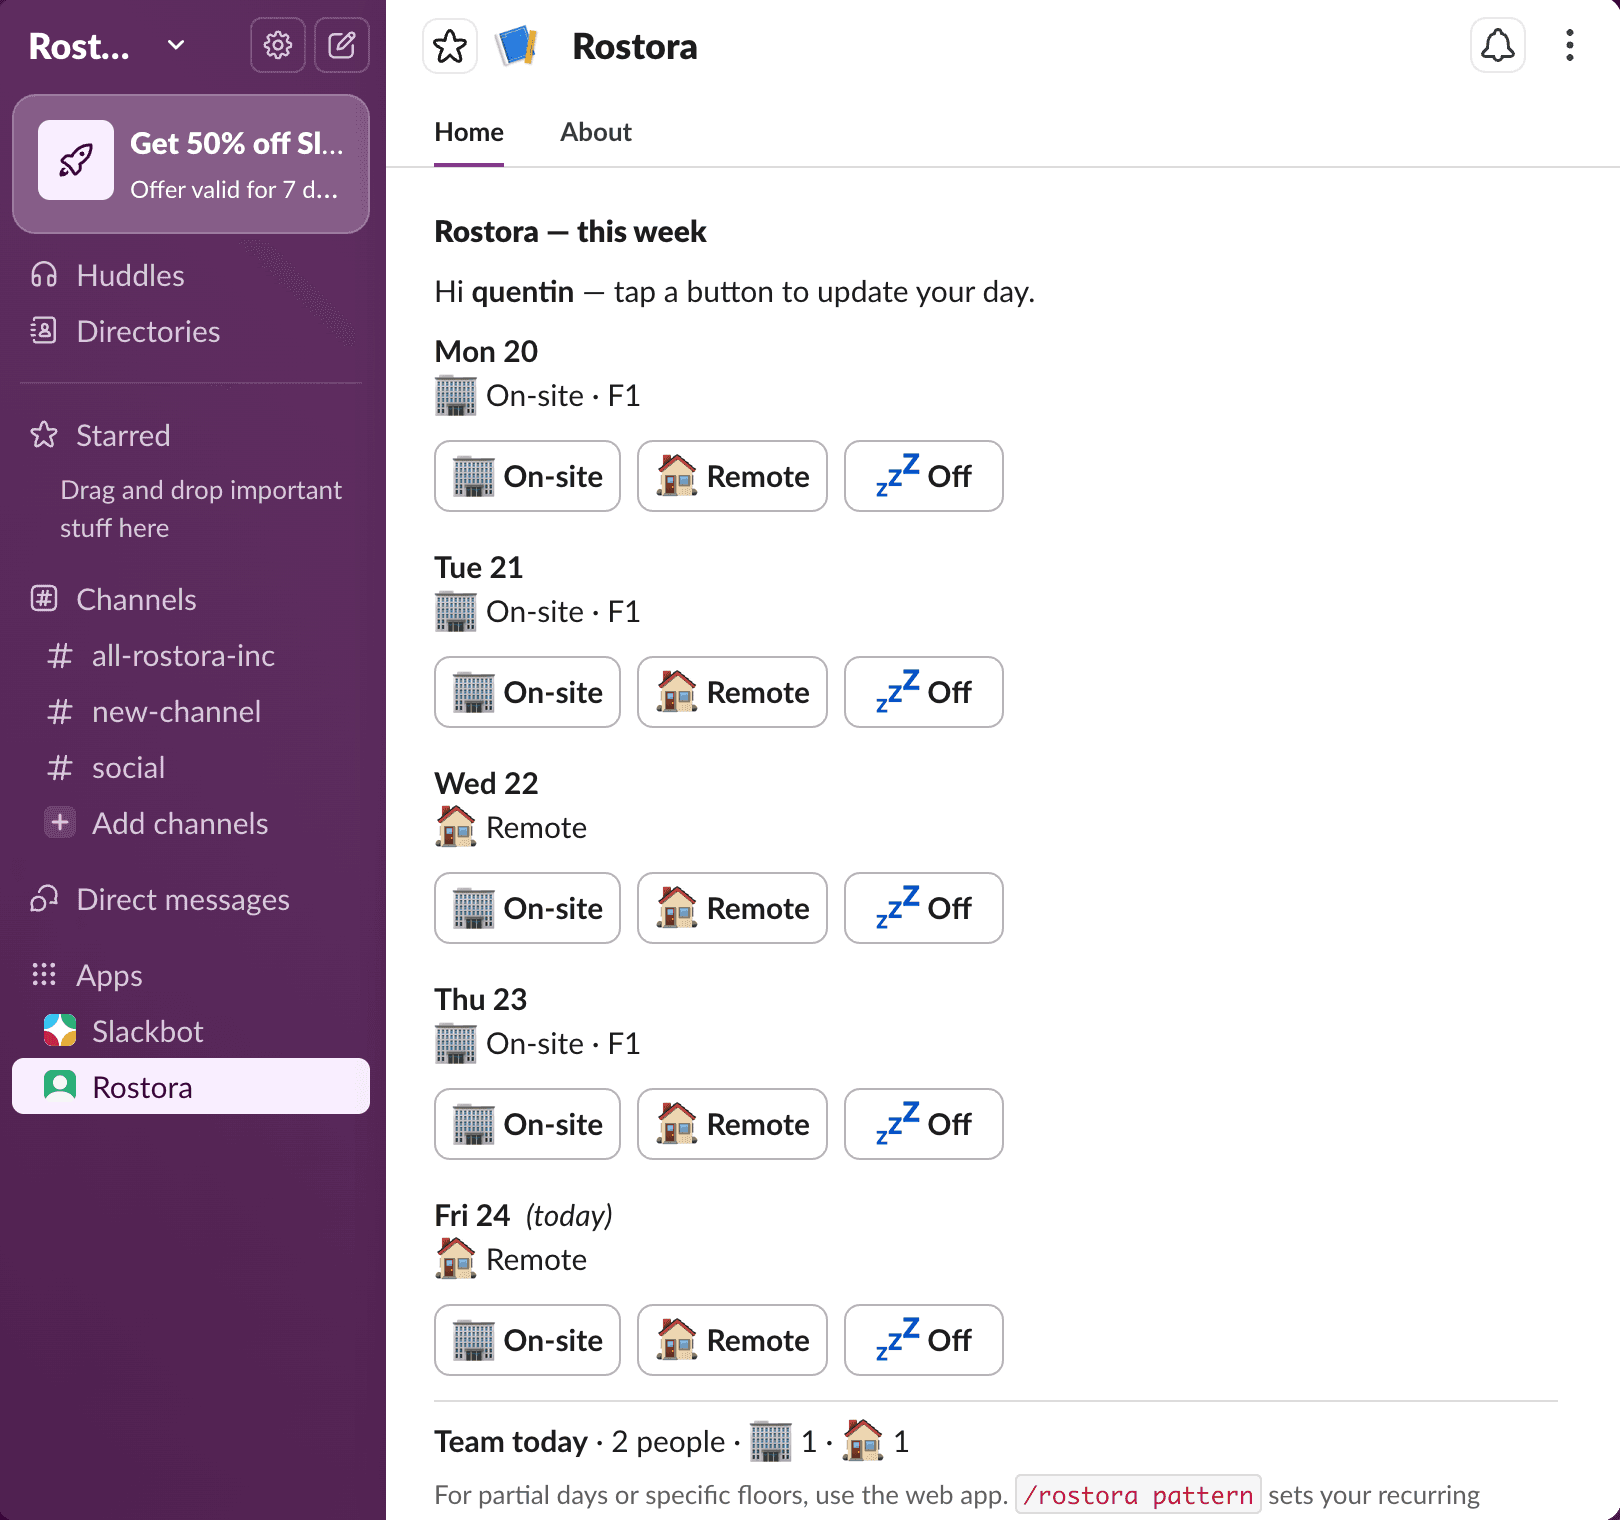Click the rocket icon in promo banner
This screenshot has height=1520, width=1620.
pyautogui.click(x=76, y=160)
